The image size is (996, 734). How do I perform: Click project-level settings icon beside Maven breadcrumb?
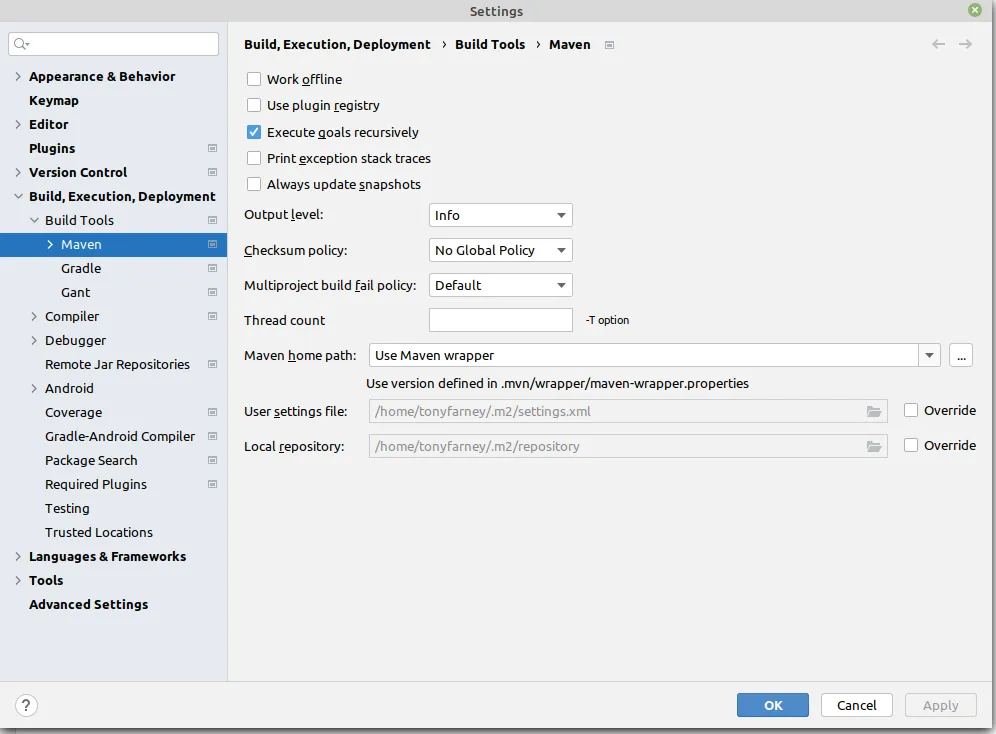(610, 45)
